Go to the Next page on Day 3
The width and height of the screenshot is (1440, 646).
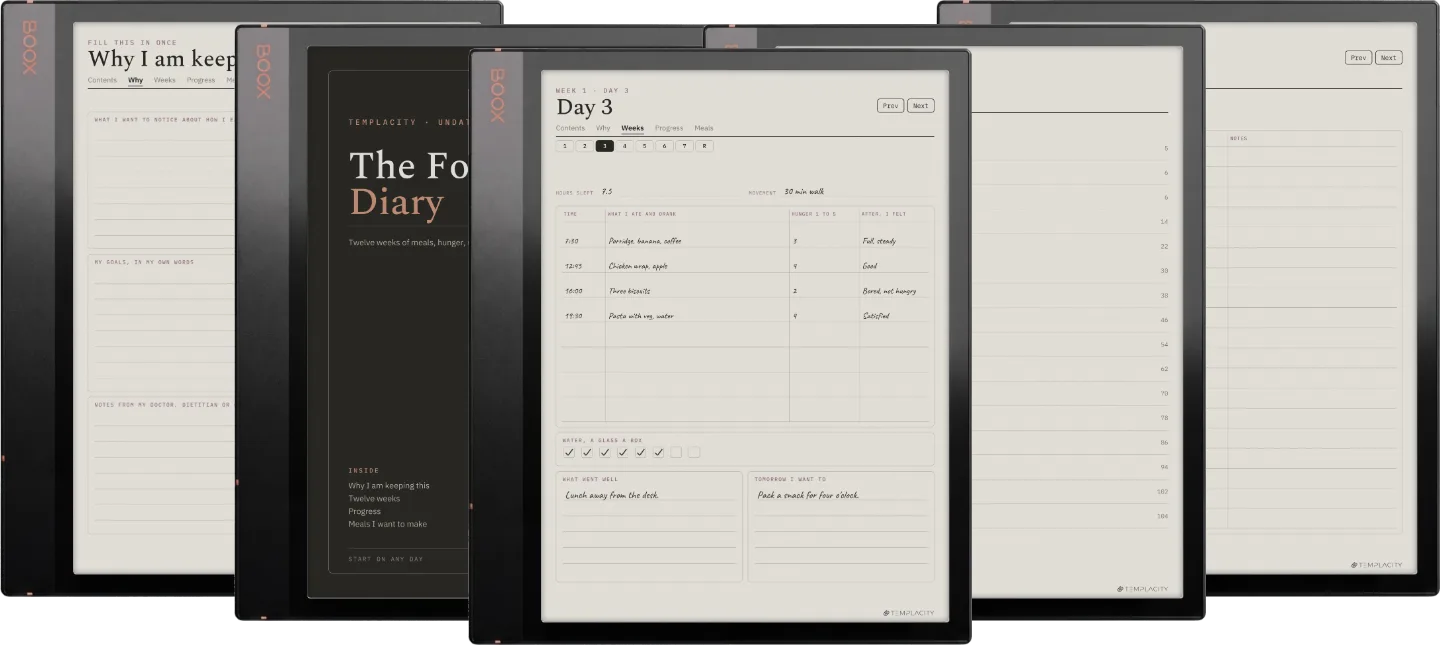[920, 105]
